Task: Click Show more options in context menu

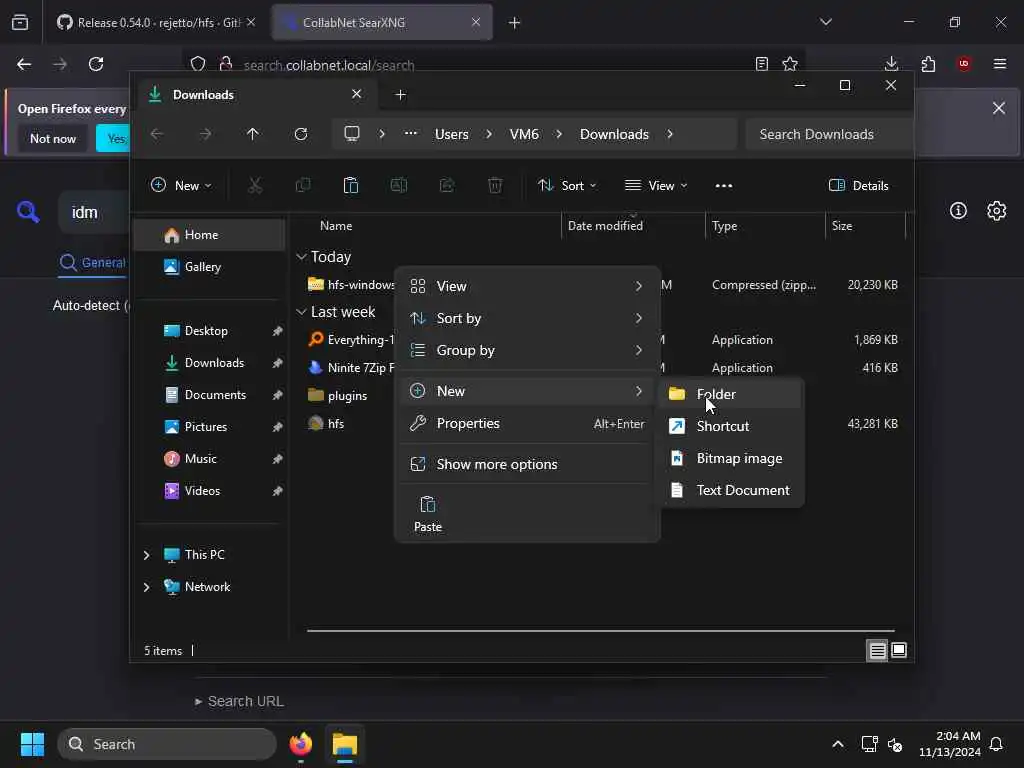Action: click(x=527, y=464)
